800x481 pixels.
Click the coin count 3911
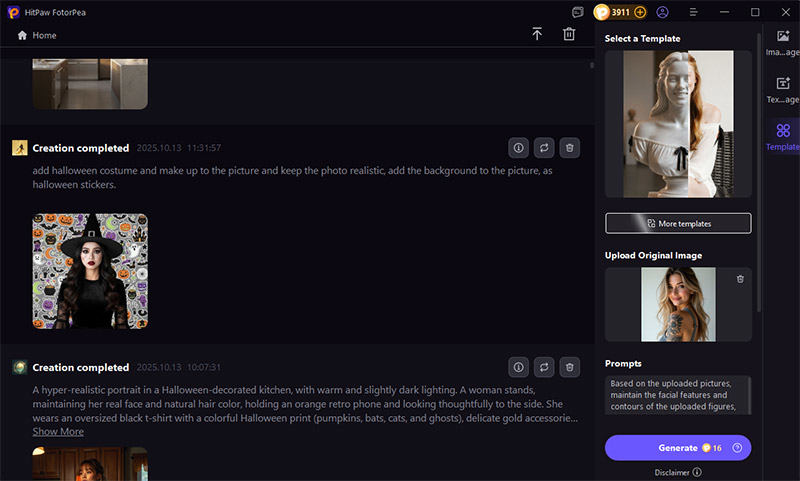pyautogui.click(x=621, y=12)
